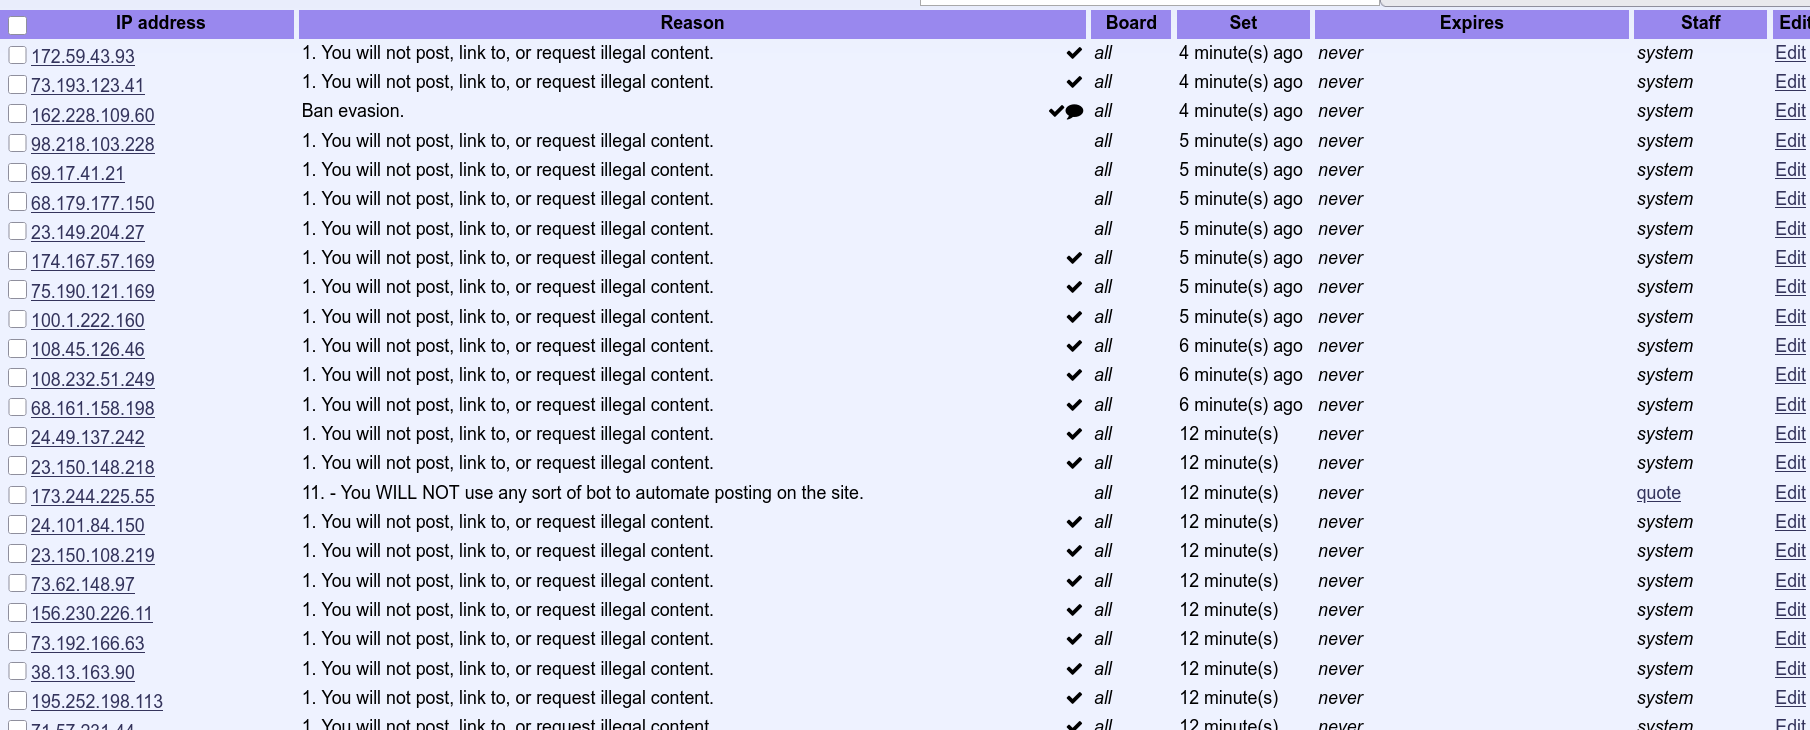Click the checkmark icon on the 162.228.109.60 row

(x=1056, y=111)
